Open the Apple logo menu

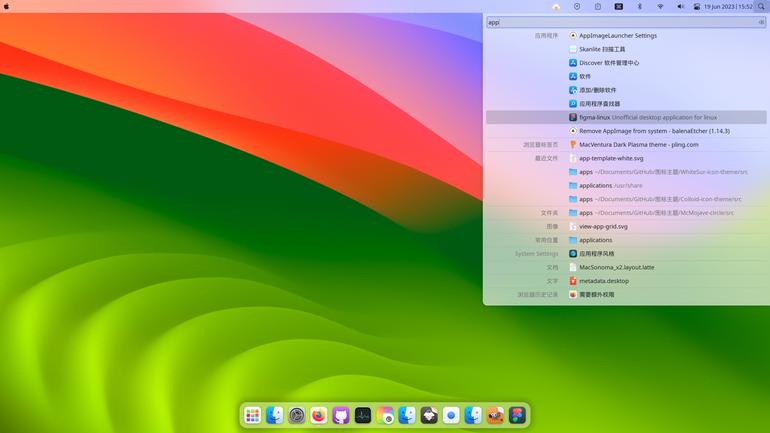6,7
